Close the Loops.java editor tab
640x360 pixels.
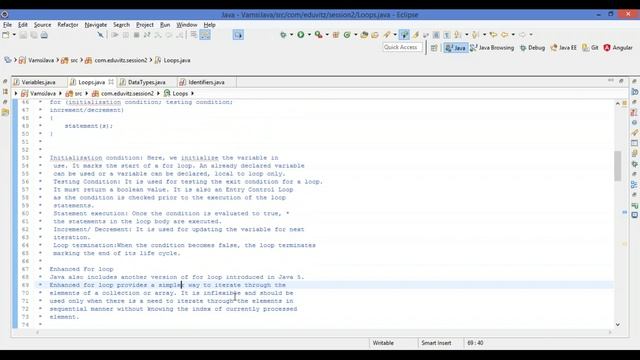pyautogui.click(x=111, y=82)
